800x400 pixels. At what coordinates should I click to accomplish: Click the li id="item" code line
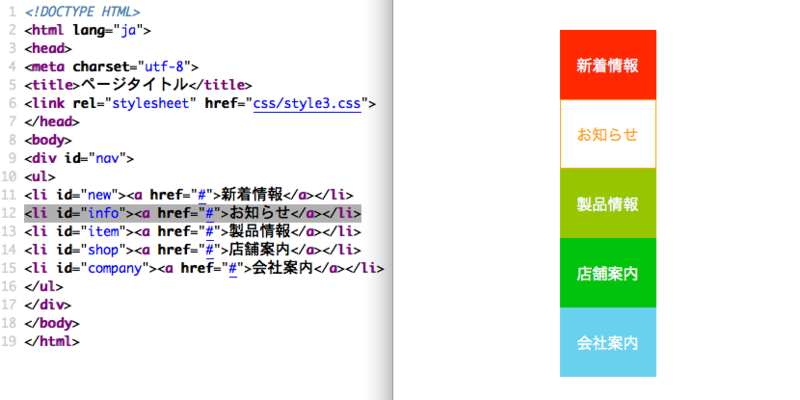[193, 232]
